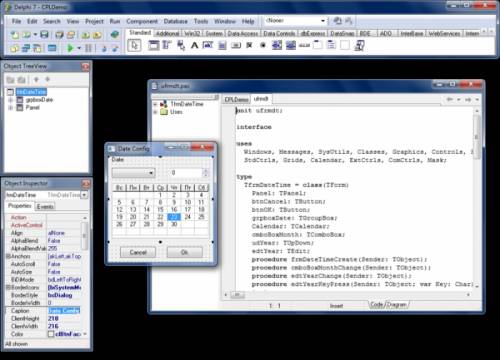500x360 pixels.
Task: Click Save current desktop icon
Action: (337, 21)
